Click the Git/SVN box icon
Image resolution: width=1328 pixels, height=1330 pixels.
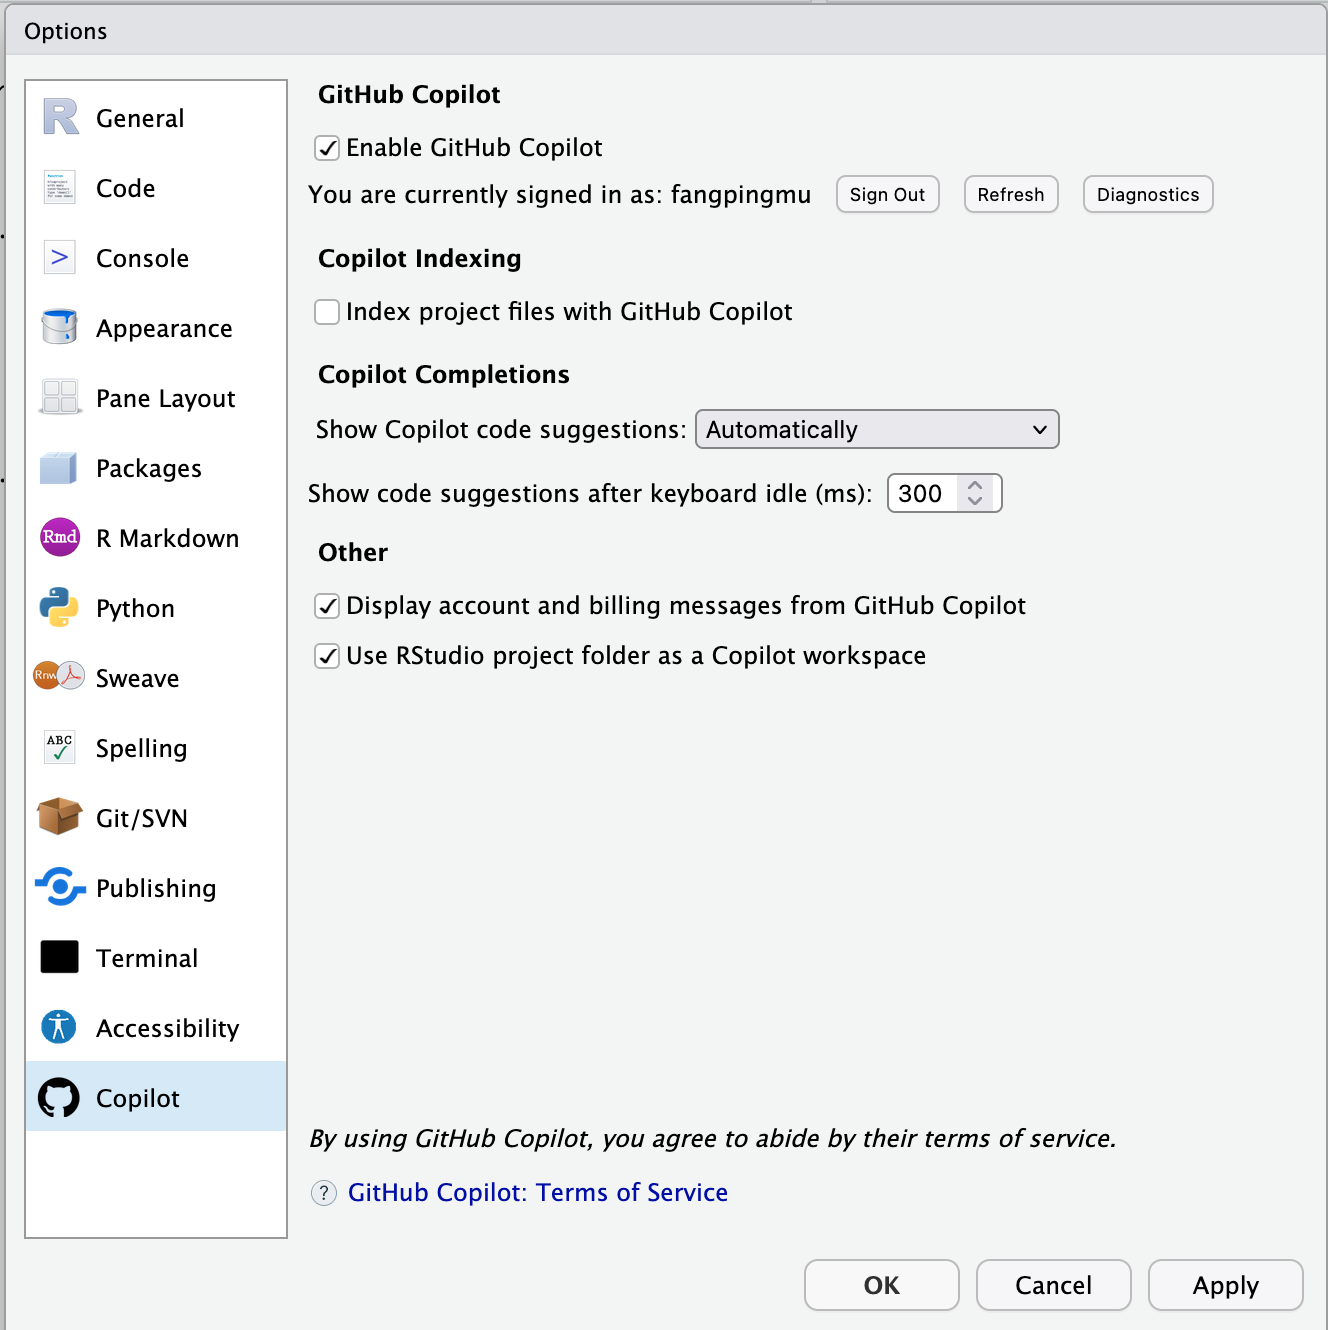[x=60, y=817]
